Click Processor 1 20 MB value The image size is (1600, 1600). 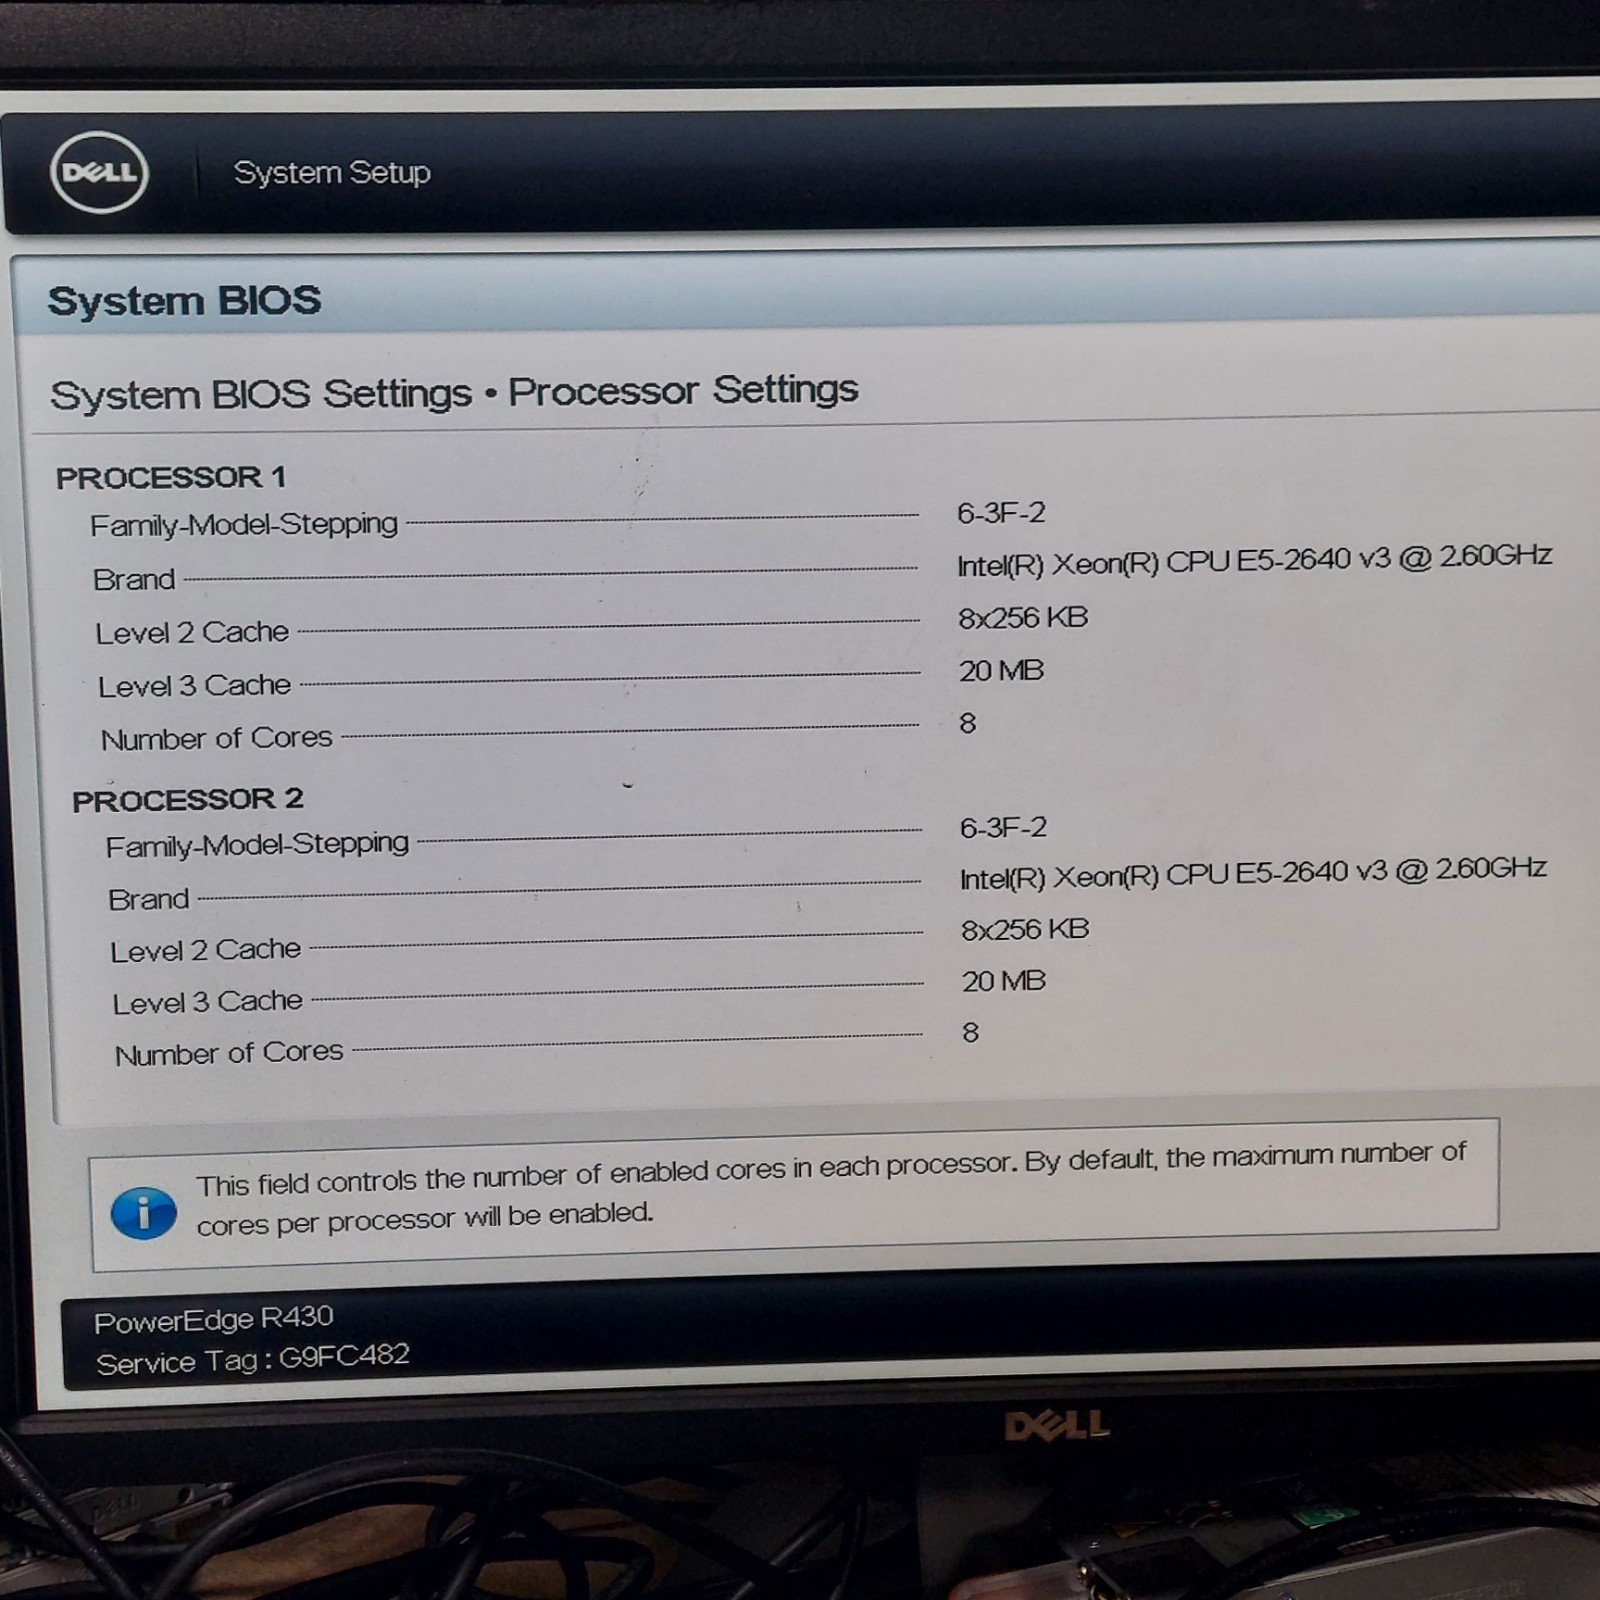pos(1001,670)
